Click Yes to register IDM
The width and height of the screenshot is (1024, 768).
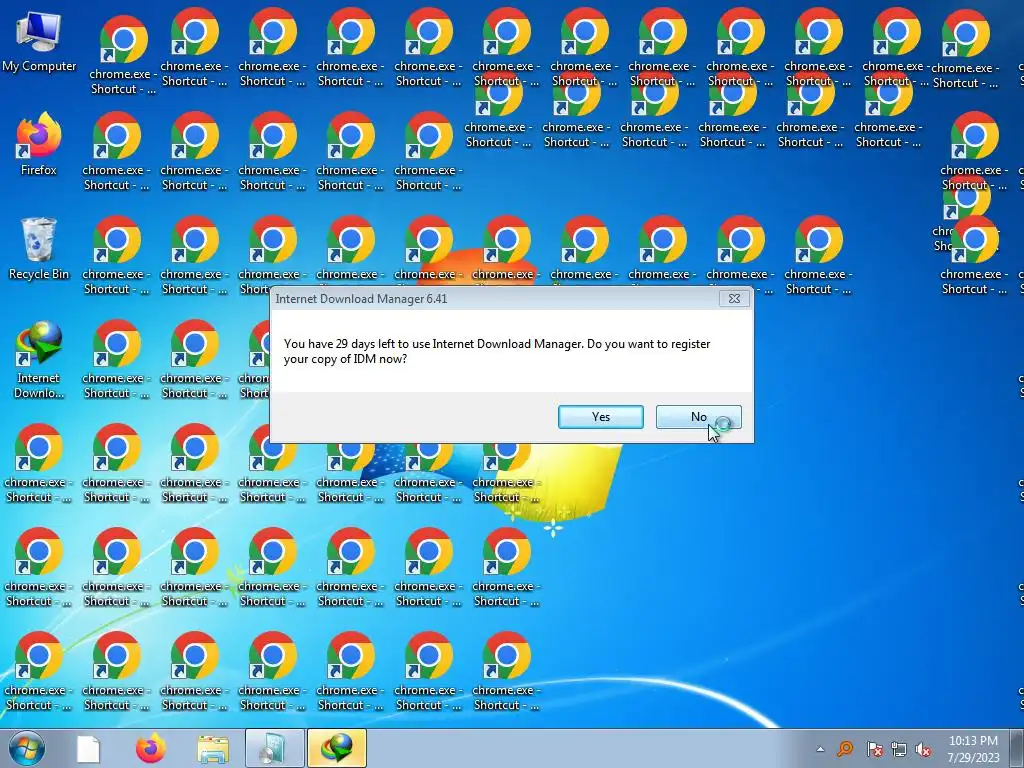(x=601, y=417)
